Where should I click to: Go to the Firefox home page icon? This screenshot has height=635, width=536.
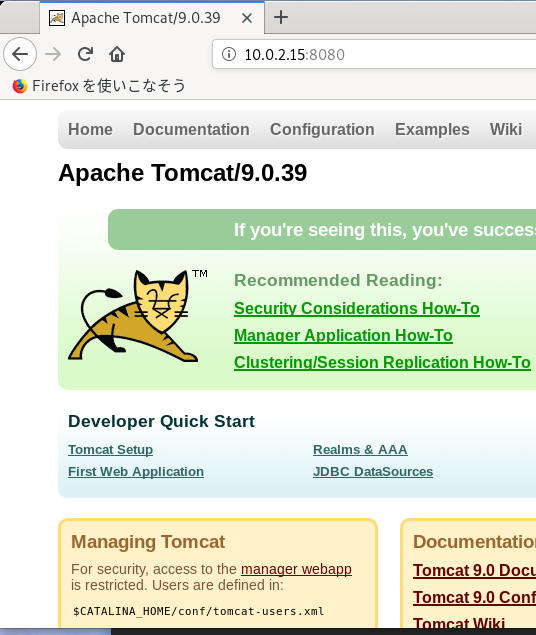117,54
